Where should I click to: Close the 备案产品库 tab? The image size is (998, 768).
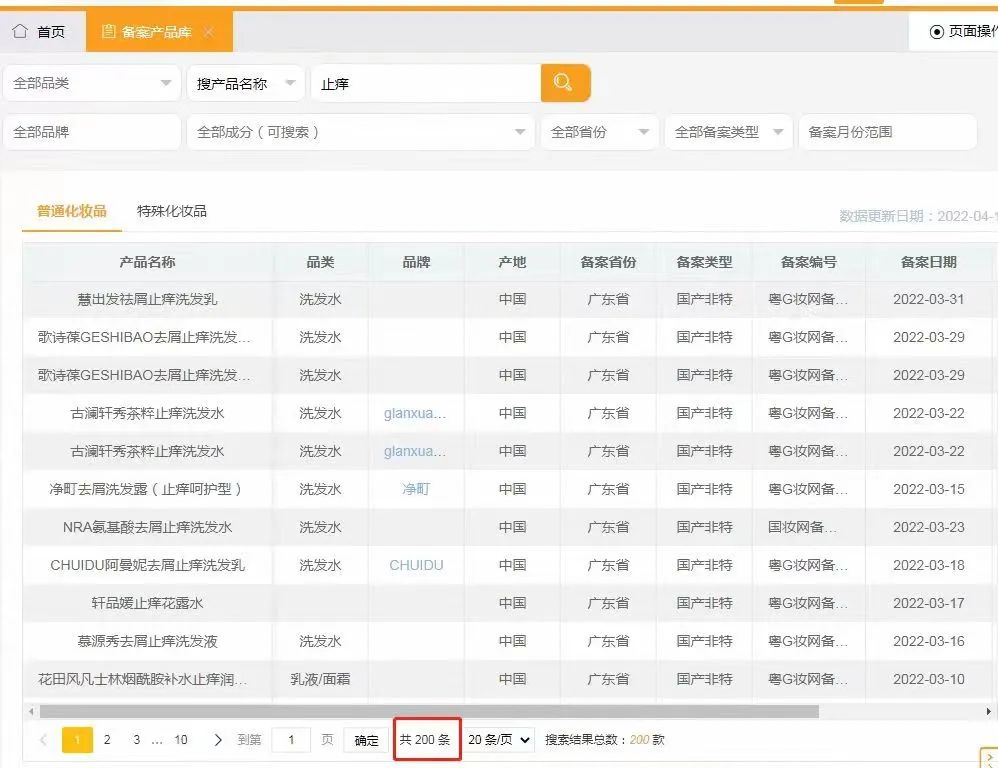point(207,31)
